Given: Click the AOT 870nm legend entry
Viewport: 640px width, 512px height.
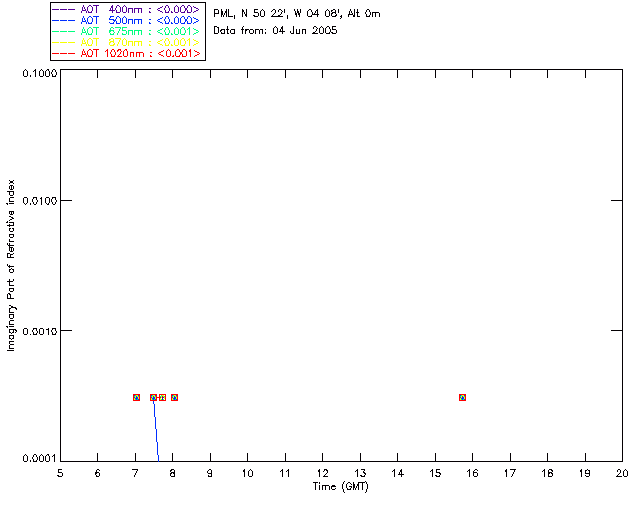Looking at the screenshot, I should [x=126, y=42].
